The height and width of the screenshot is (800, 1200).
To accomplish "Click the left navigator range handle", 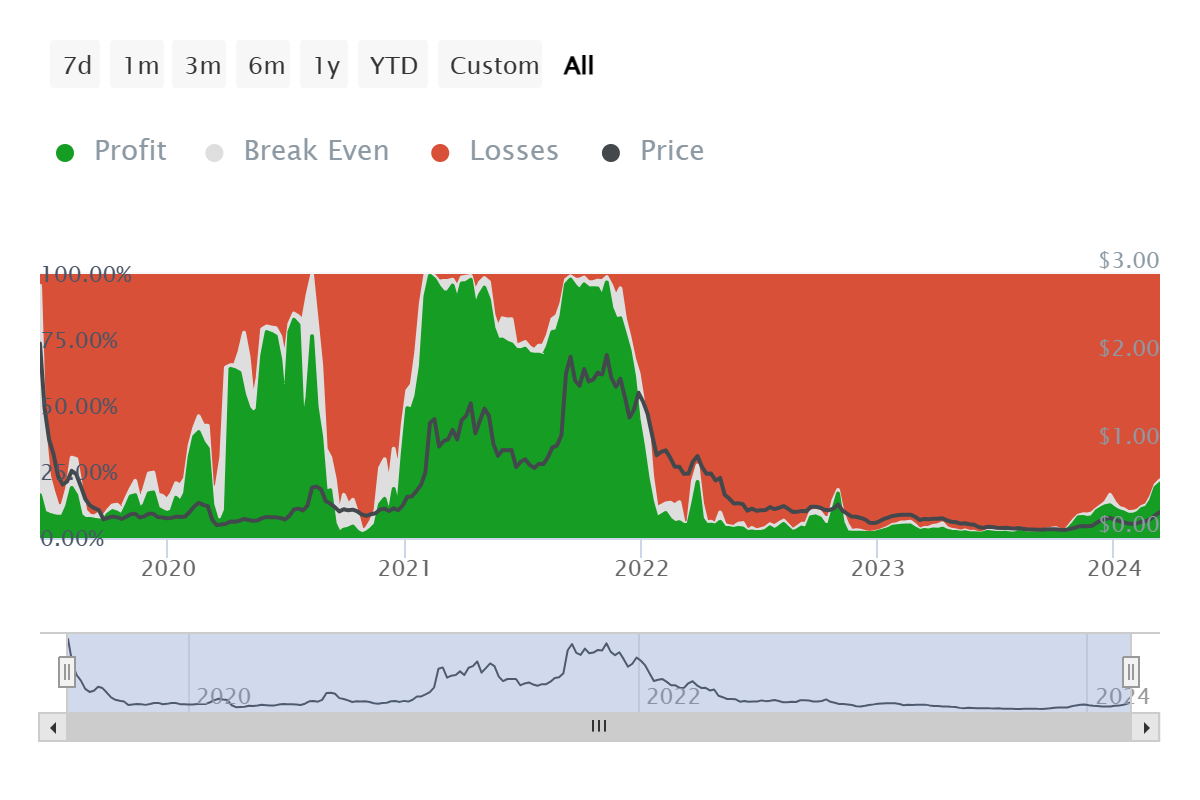I will click(x=67, y=671).
